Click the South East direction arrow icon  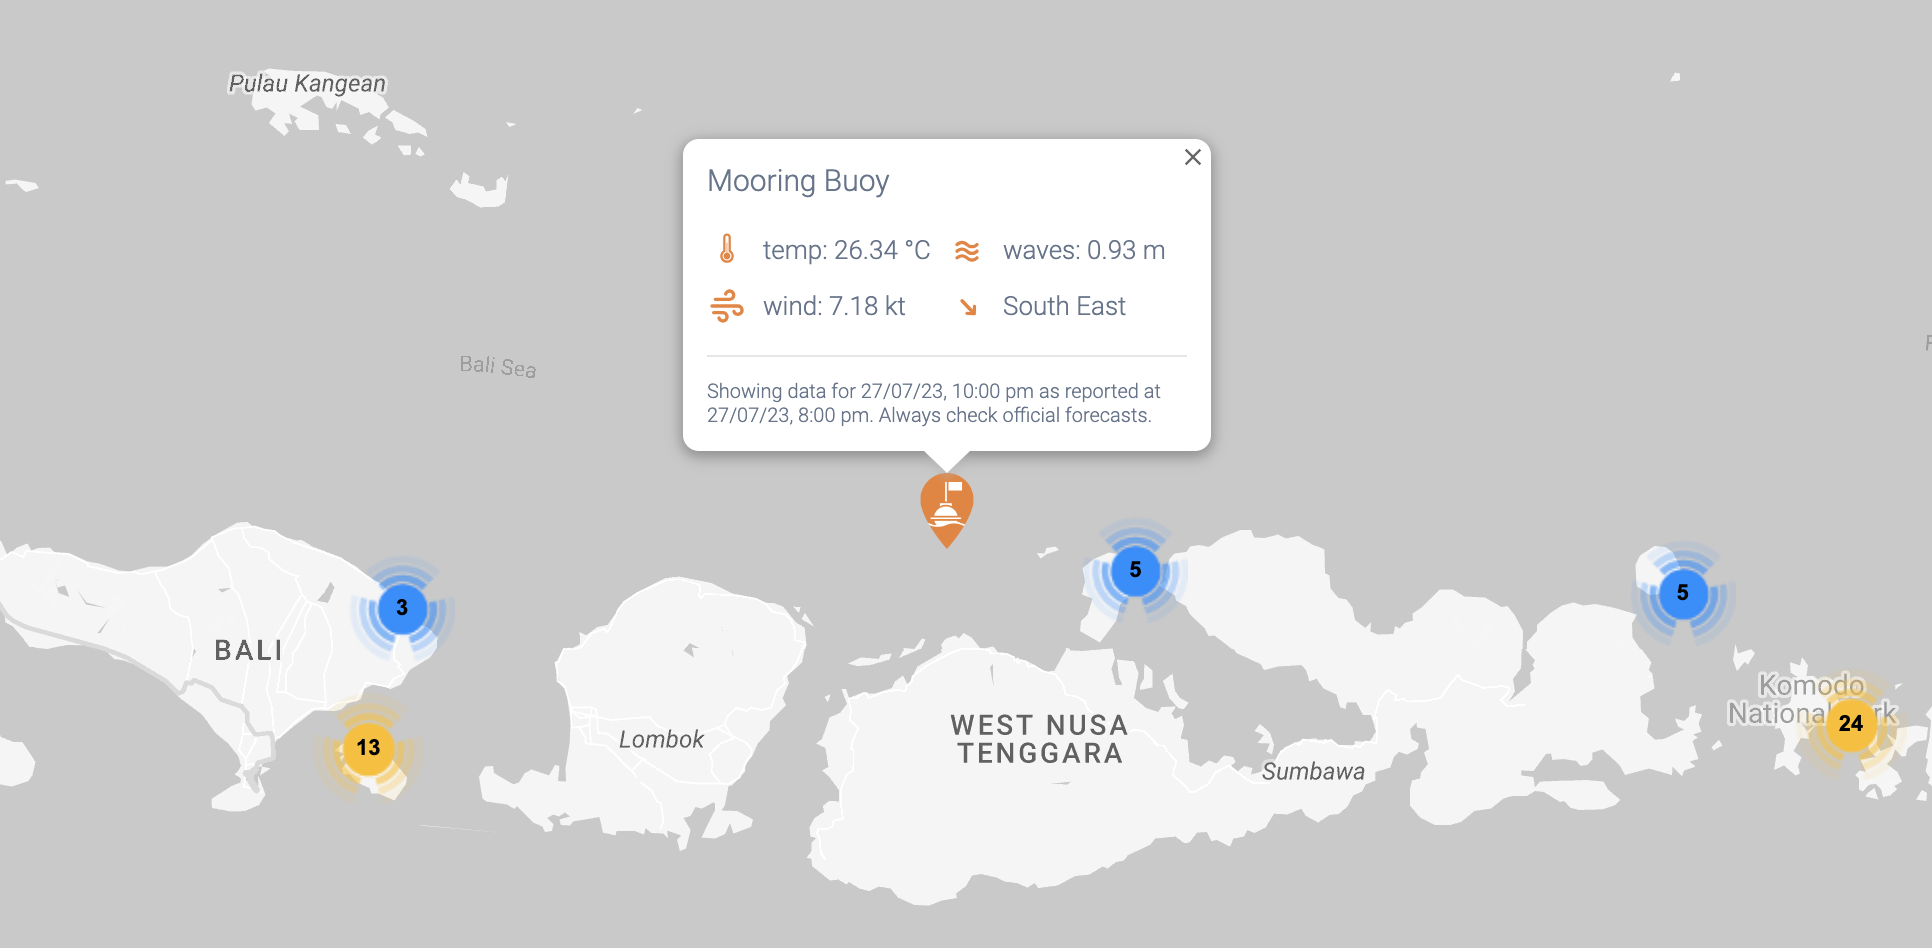coord(968,307)
